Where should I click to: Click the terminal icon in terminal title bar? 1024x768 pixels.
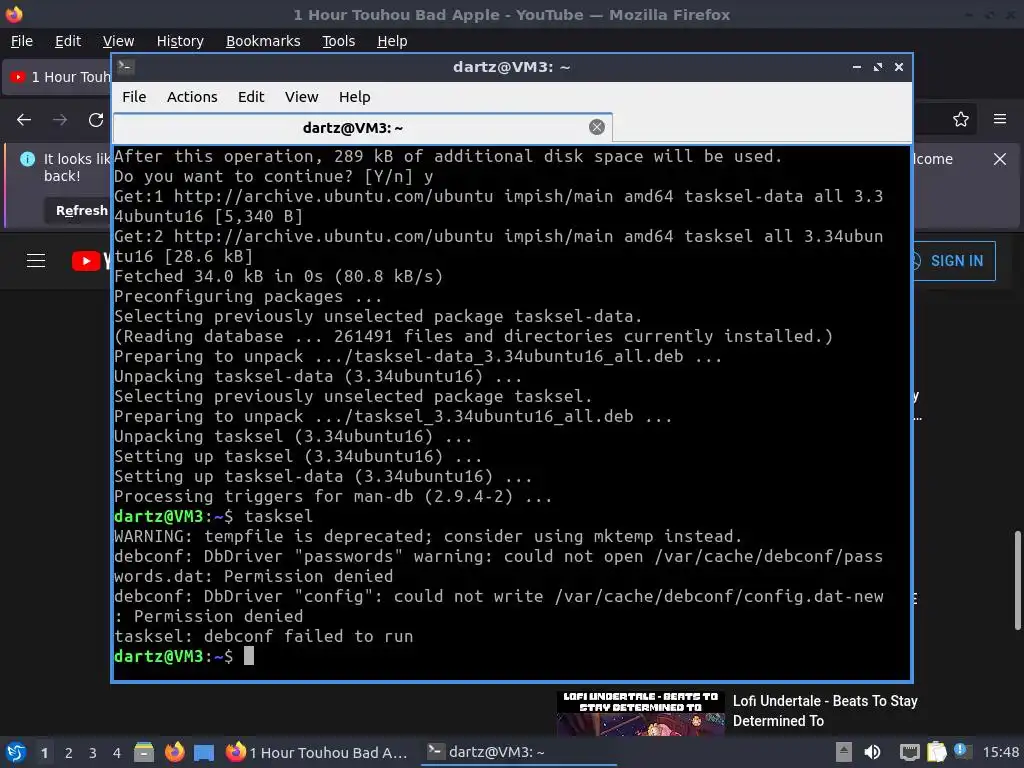click(x=125, y=67)
